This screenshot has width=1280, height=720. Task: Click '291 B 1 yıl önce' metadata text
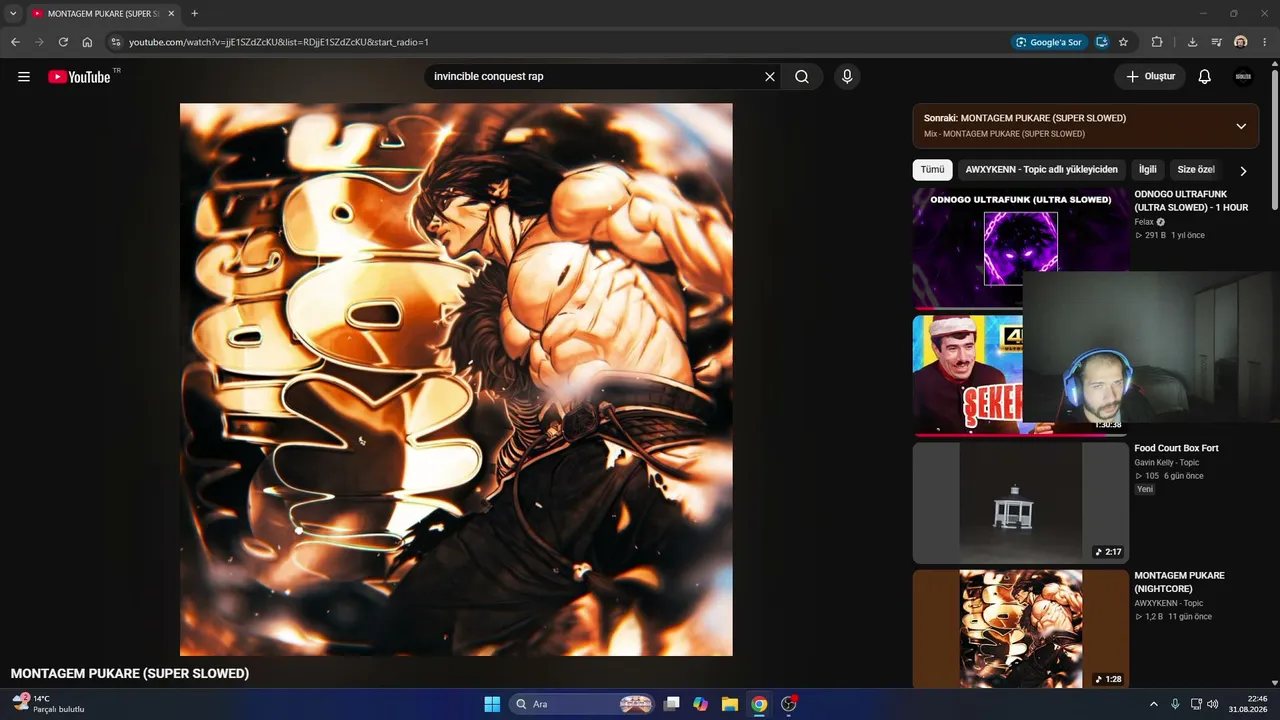click(x=1170, y=235)
